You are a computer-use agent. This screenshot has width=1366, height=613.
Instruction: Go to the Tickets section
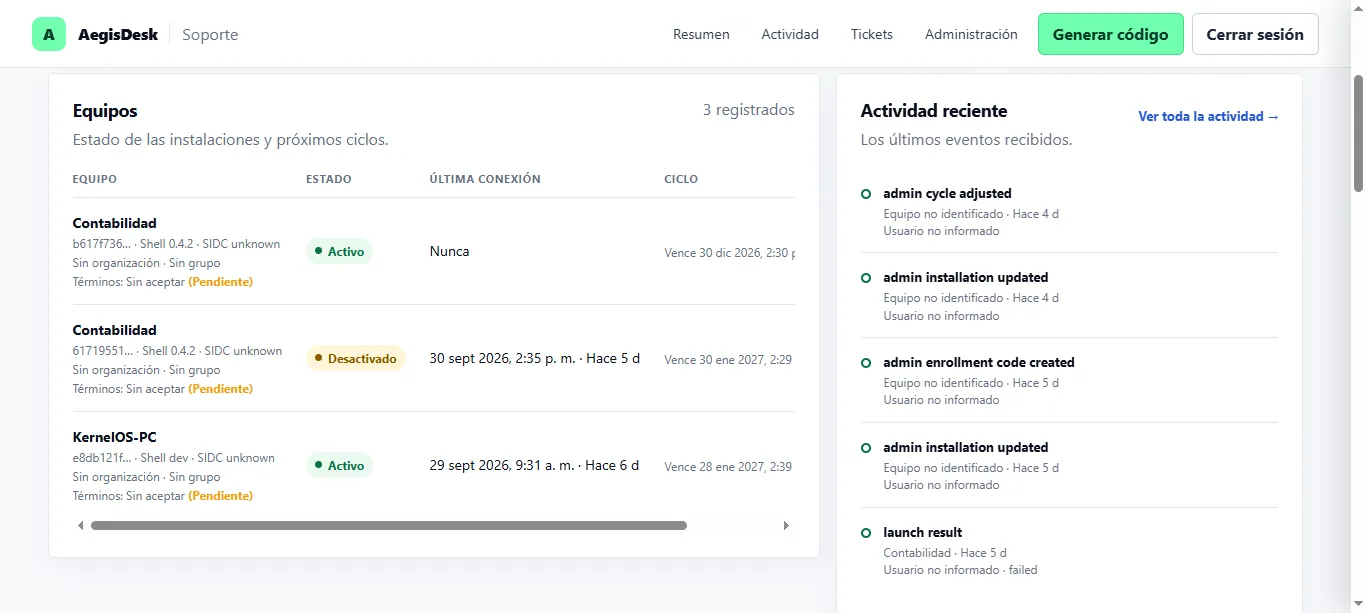click(x=872, y=34)
